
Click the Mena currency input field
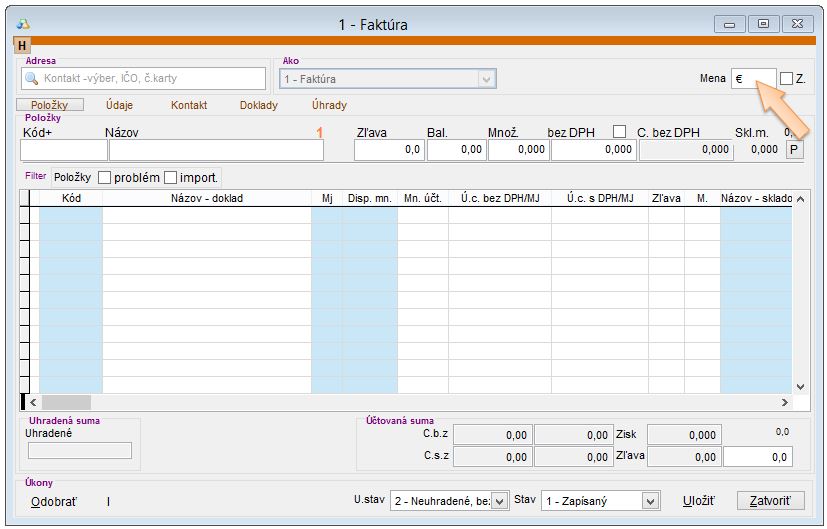coord(752,78)
